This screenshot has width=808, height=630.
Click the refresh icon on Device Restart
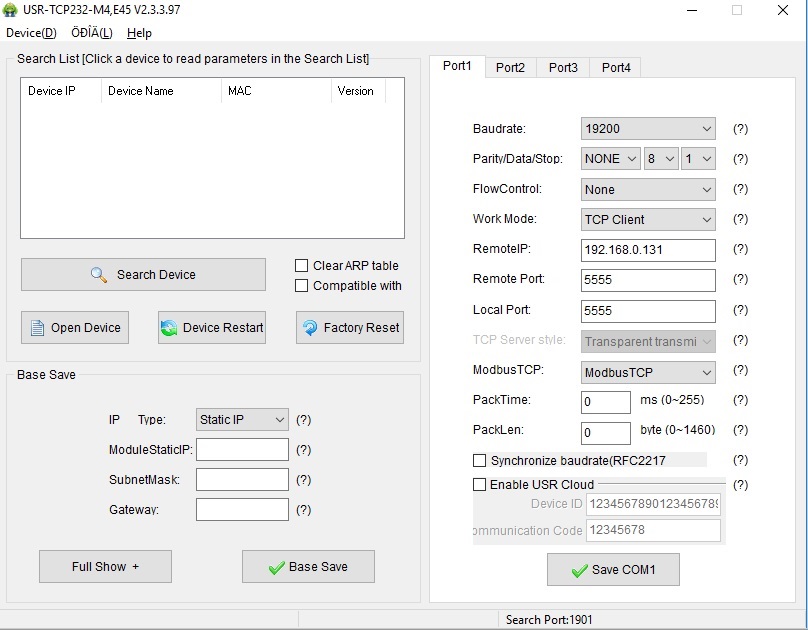(x=169, y=328)
